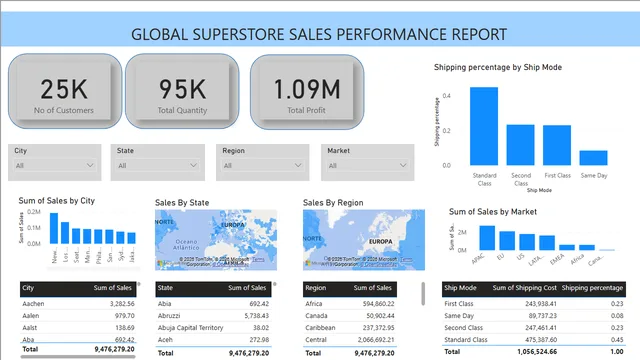Select the Same Day row in ship mode table
This screenshot has width=640, height=360.
534,316
